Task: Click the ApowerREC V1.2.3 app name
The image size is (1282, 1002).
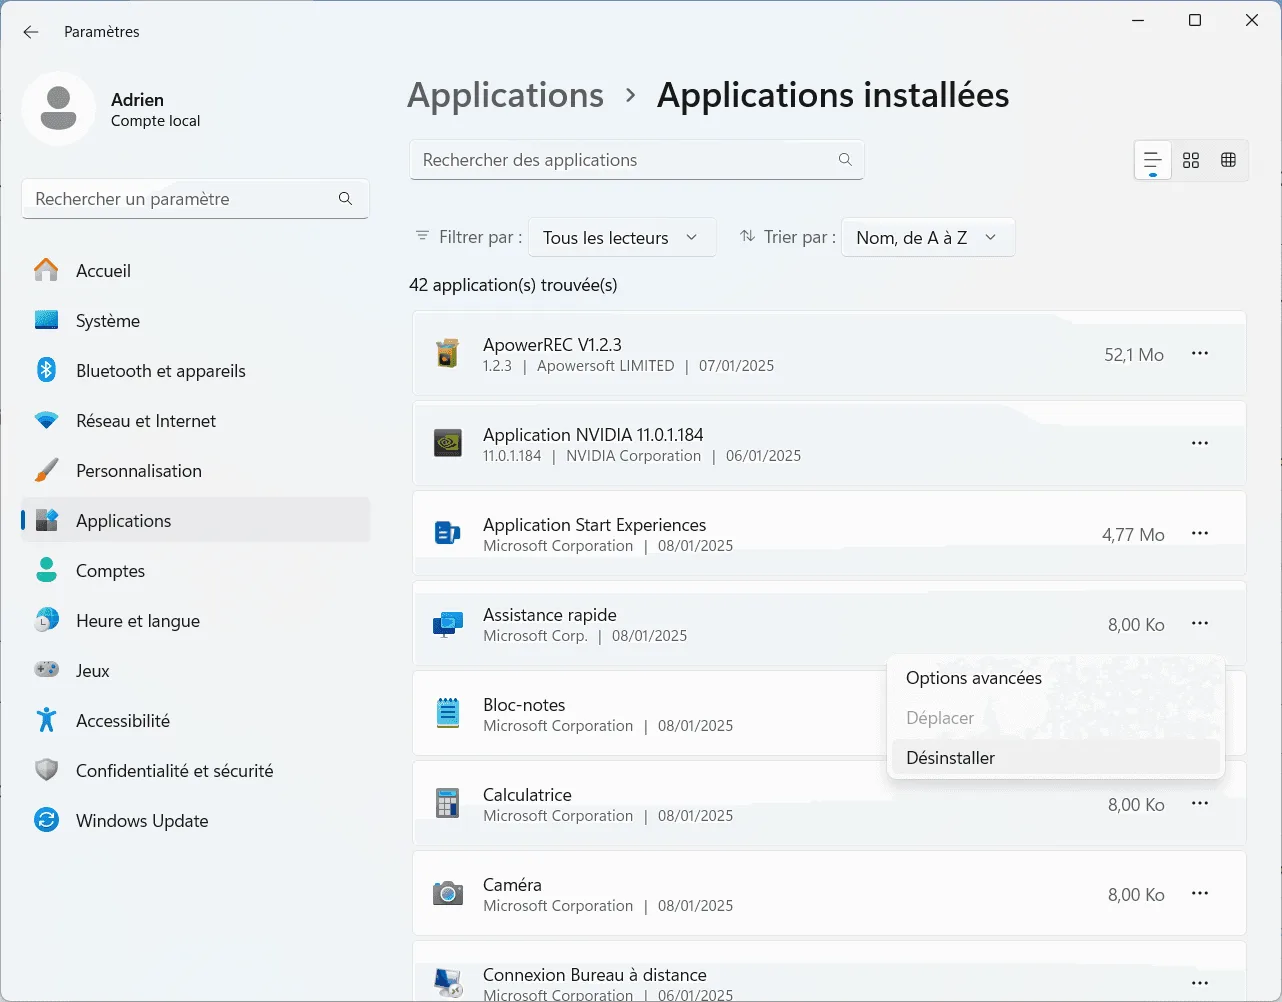Action: (x=552, y=345)
